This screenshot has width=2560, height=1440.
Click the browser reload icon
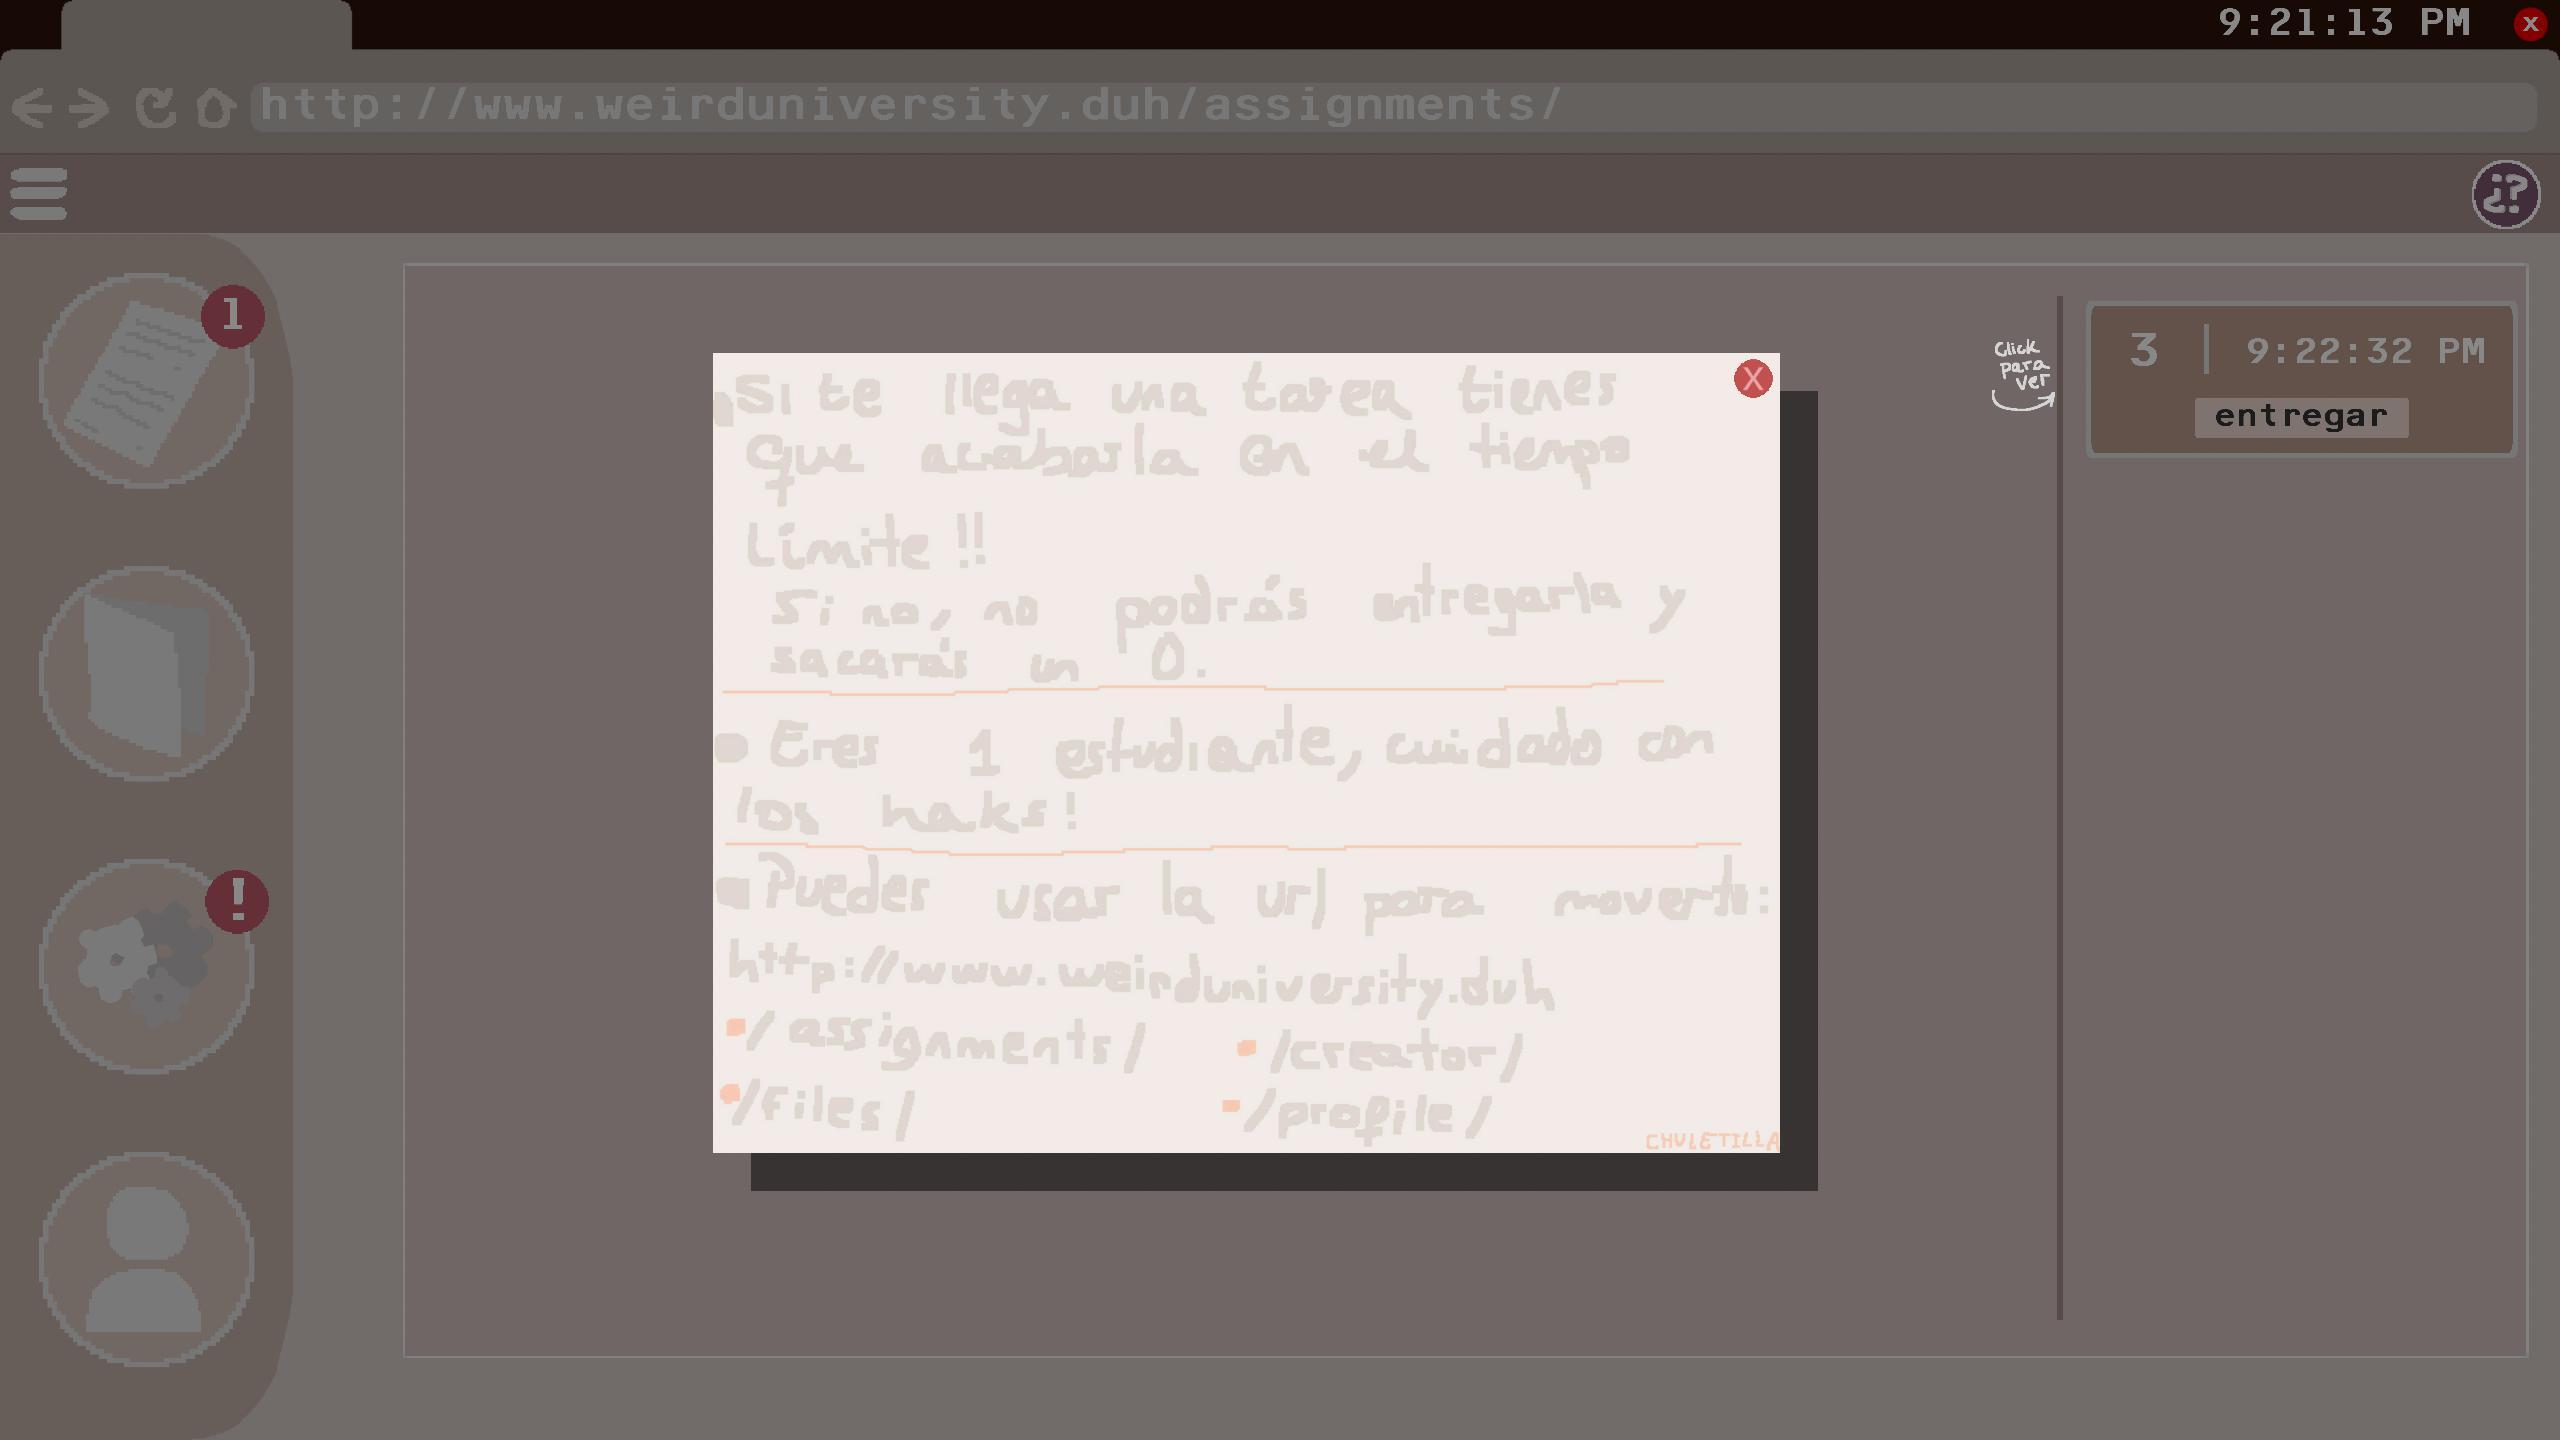pos(155,107)
